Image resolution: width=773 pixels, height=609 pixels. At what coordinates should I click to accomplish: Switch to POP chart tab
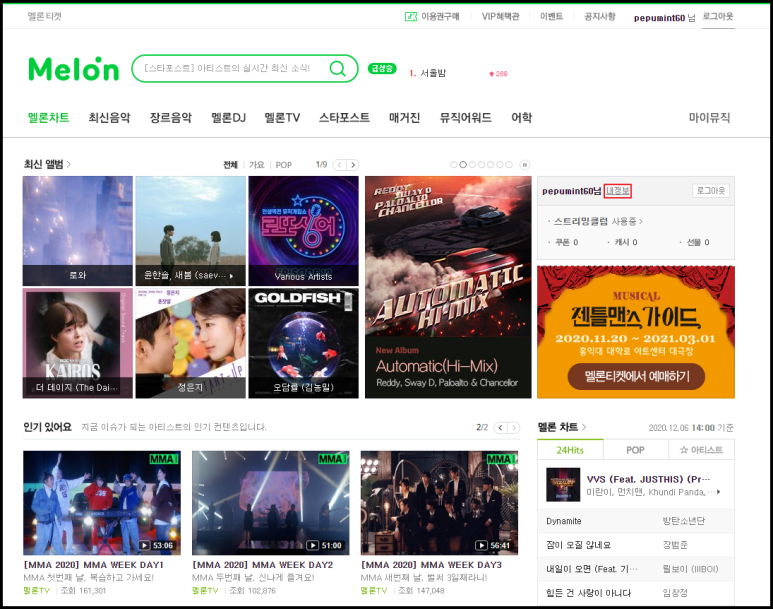click(635, 450)
